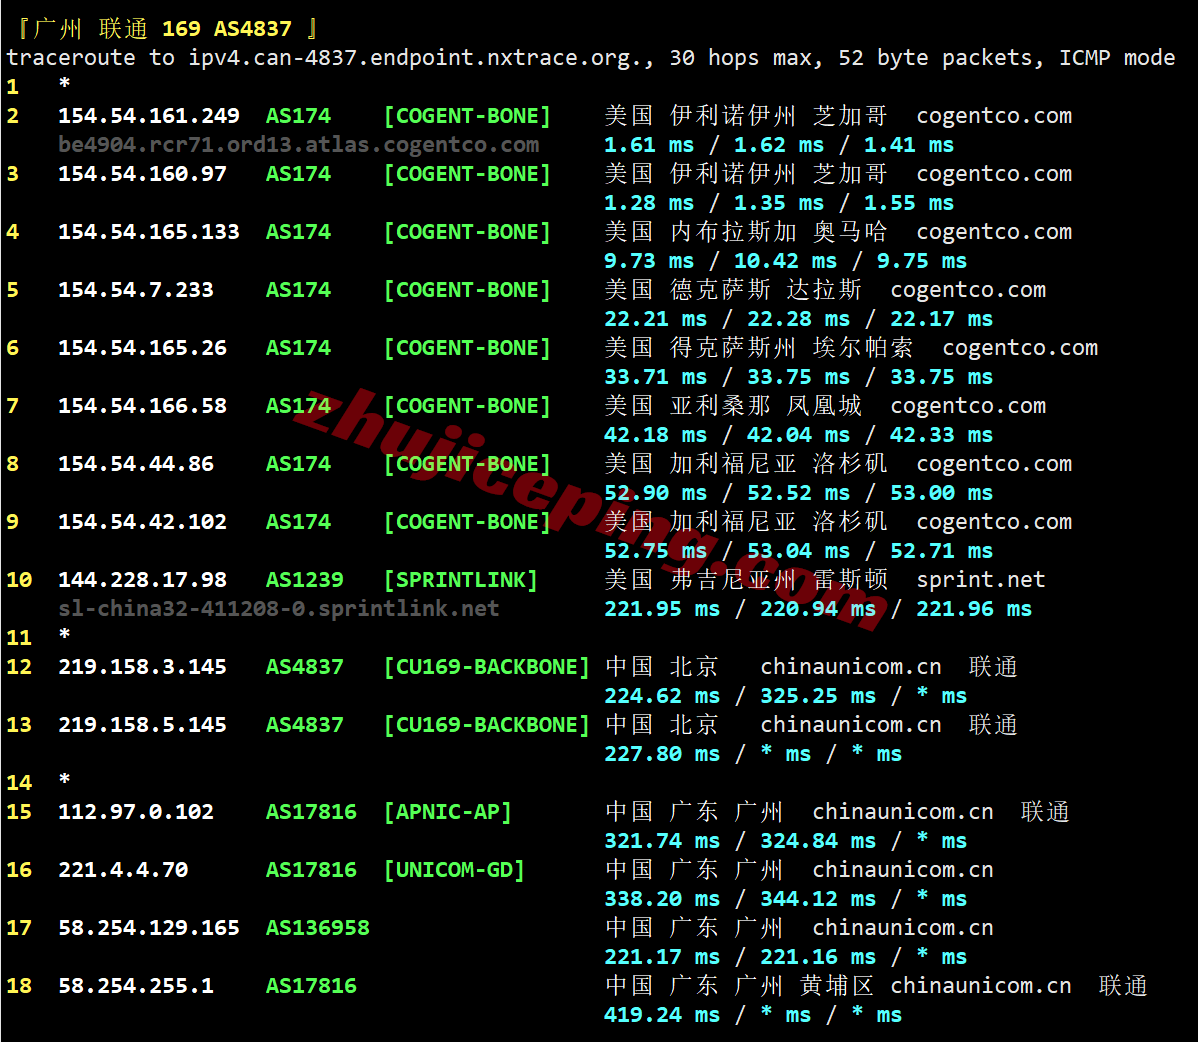The image size is (1198, 1042).
Task: Click the IP 154.54.165.133
Action: [149, 232]
